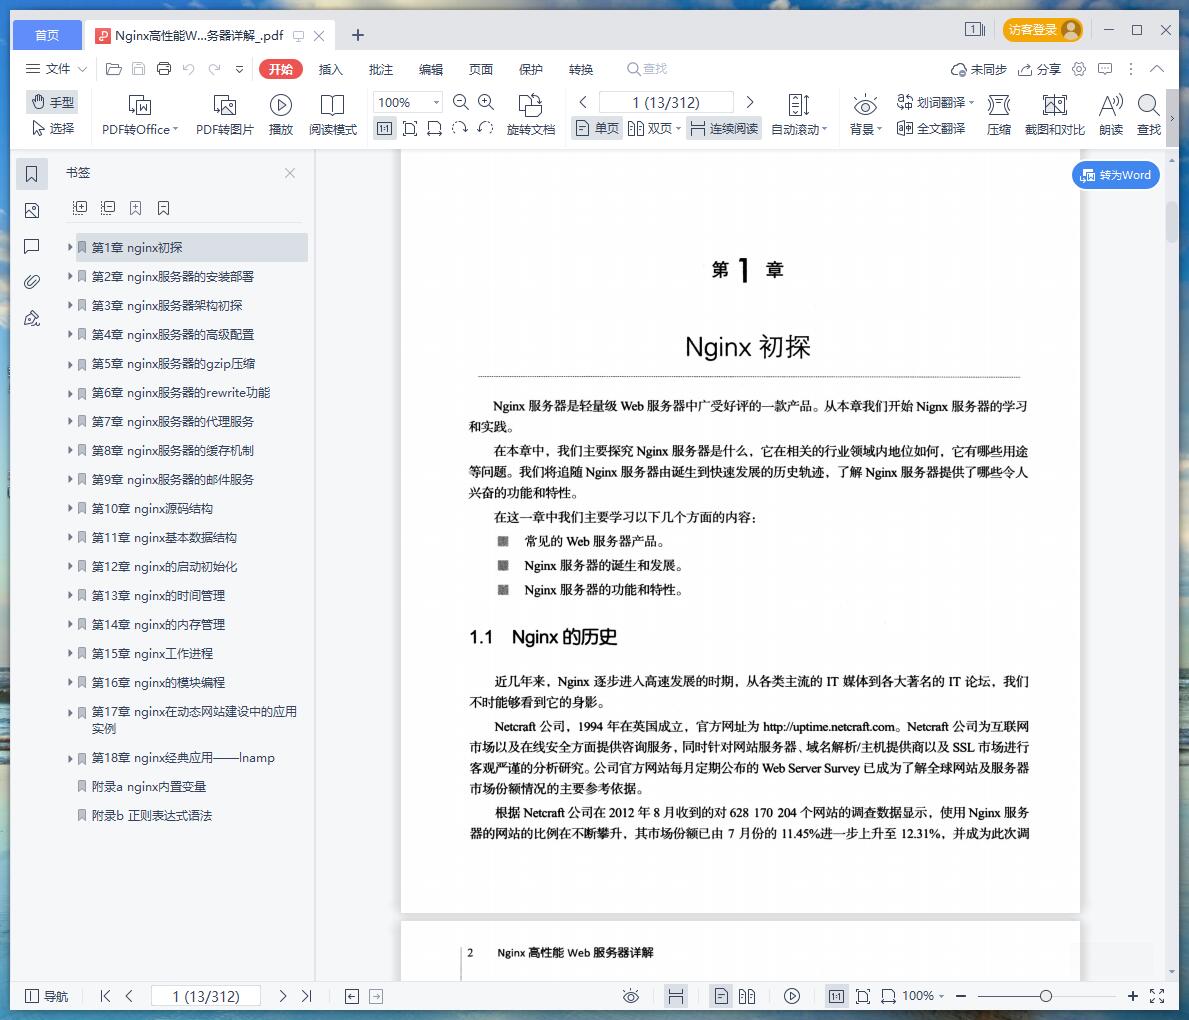Enter full screen from status bar icon
The image size is (1189, 1020).
click(x=1157, y=996)
